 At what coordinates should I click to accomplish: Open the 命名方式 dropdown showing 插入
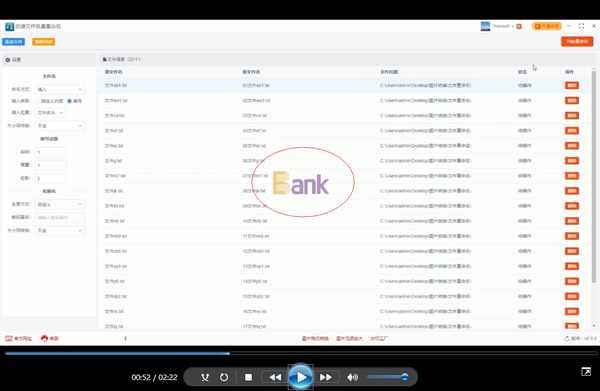pos(60,89)
